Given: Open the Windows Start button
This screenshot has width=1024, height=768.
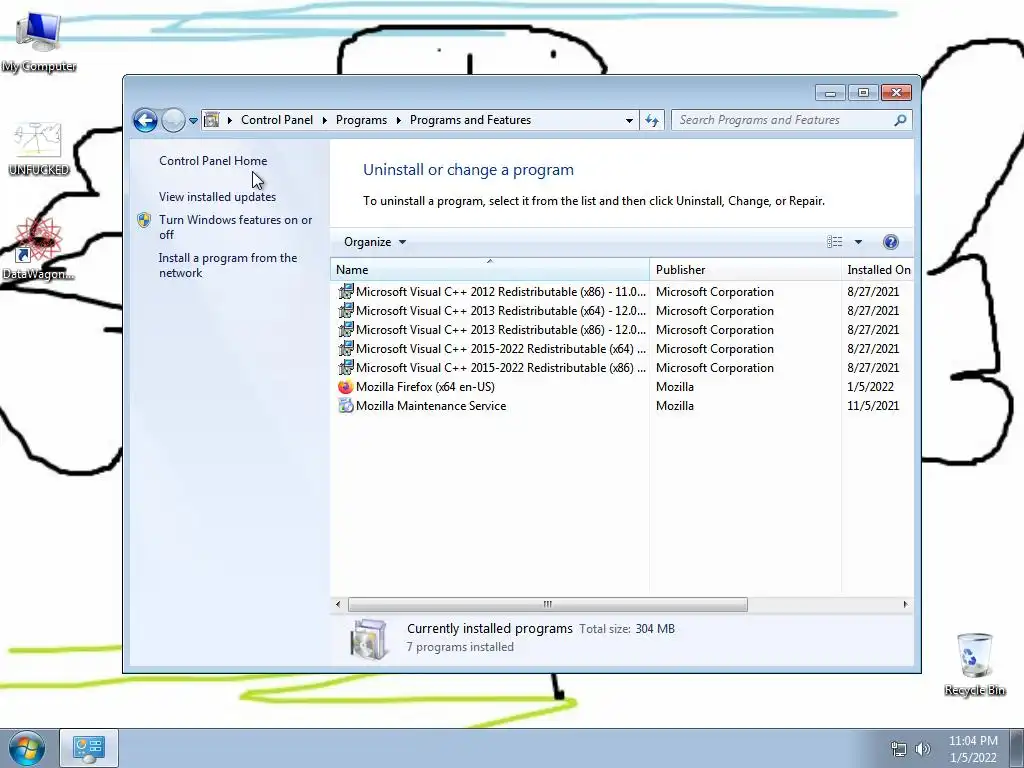Looking at the screenshot, I should (27, 748).
